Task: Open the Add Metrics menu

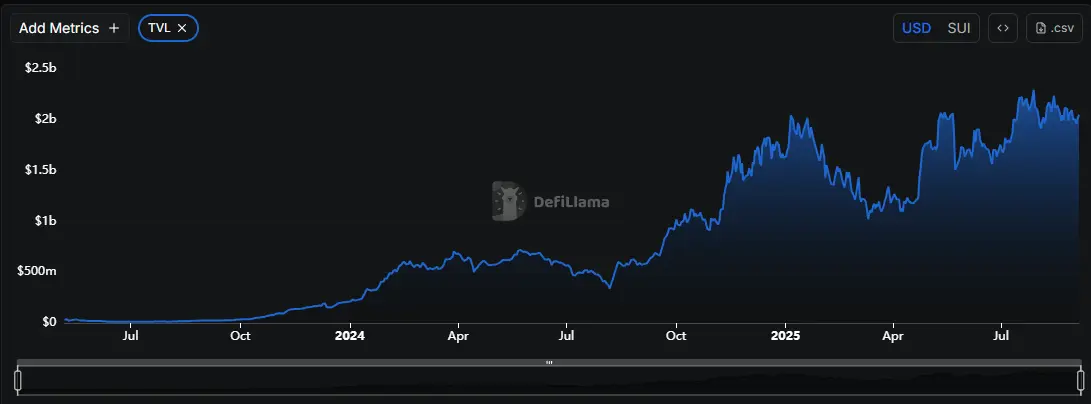Action: 69,28
